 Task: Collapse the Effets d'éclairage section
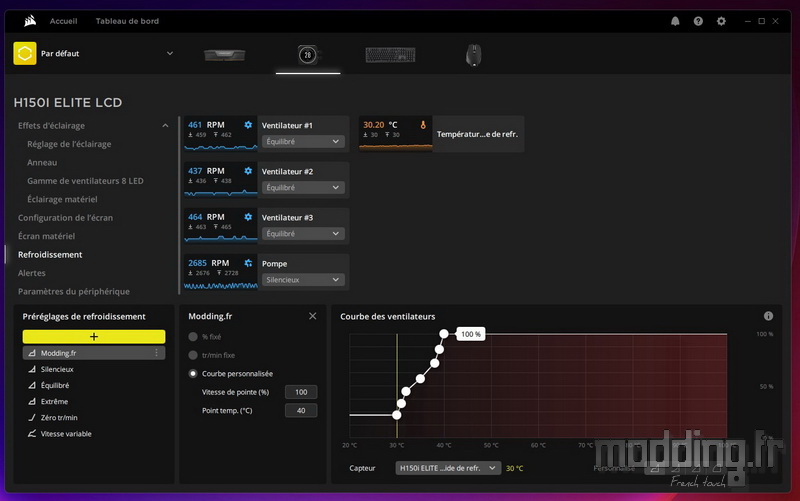(x=165, y=126)
